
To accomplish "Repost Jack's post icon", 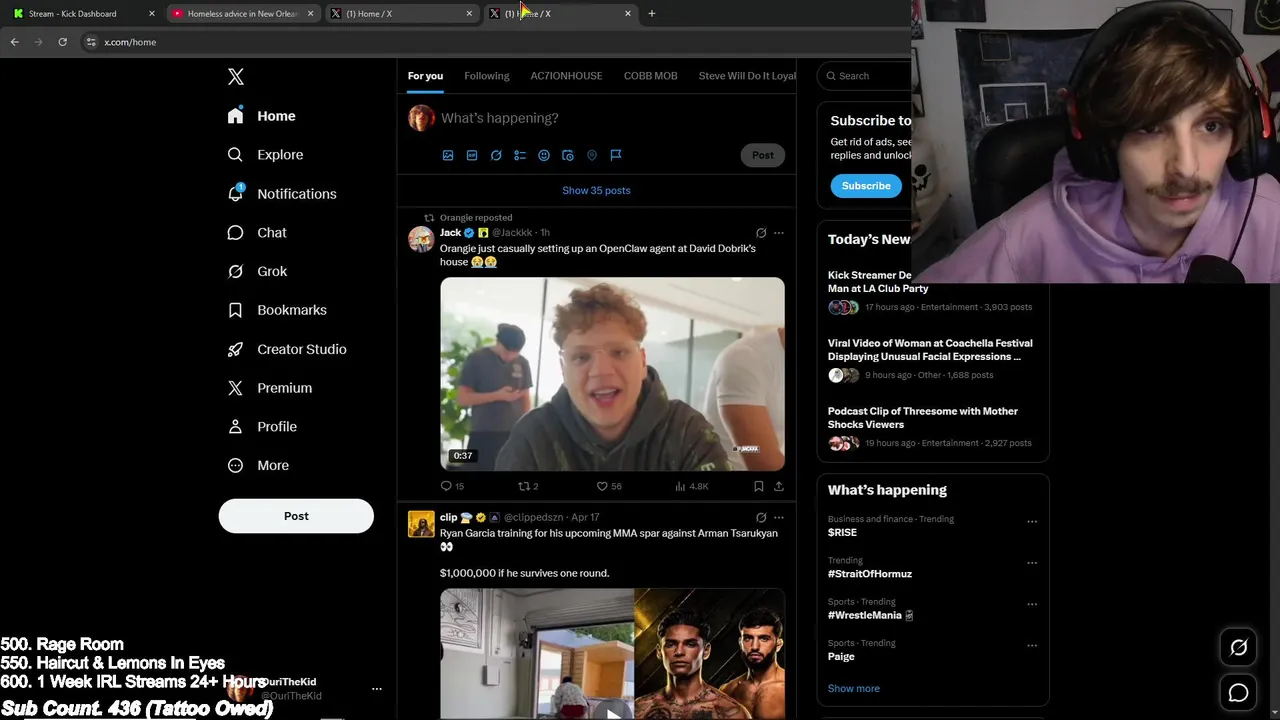I will pyautogui.click(x=523, y=486).
